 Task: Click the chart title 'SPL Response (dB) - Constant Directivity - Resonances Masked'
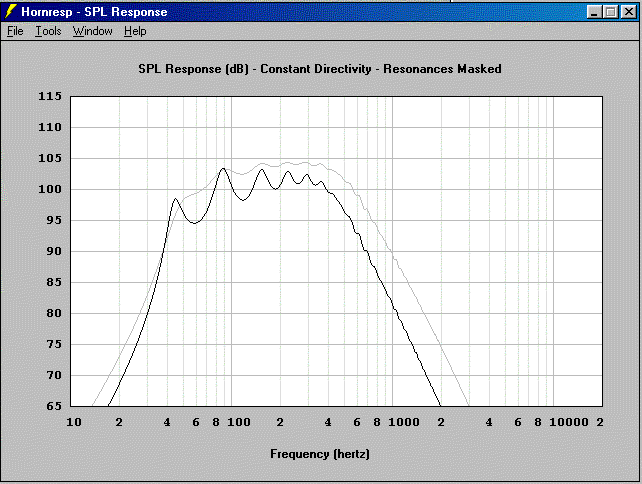[320, 69]
